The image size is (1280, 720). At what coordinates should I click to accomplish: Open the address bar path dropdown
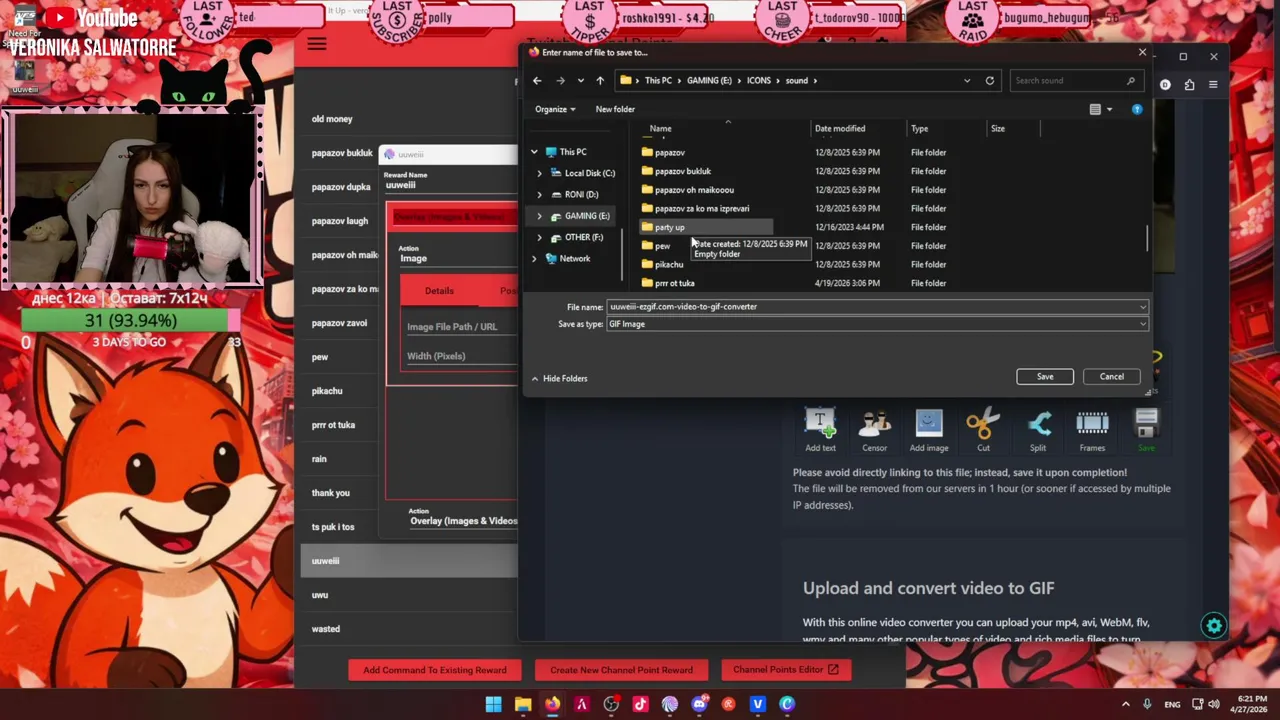tap(966, 81)
